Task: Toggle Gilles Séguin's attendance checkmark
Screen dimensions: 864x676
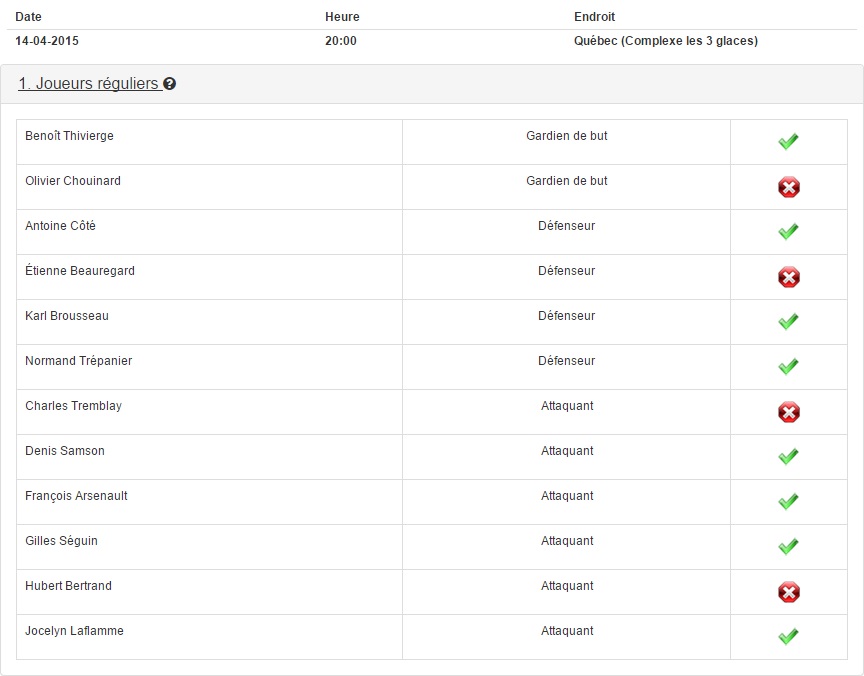Action: pyautogui.click(x=789, y=547)
